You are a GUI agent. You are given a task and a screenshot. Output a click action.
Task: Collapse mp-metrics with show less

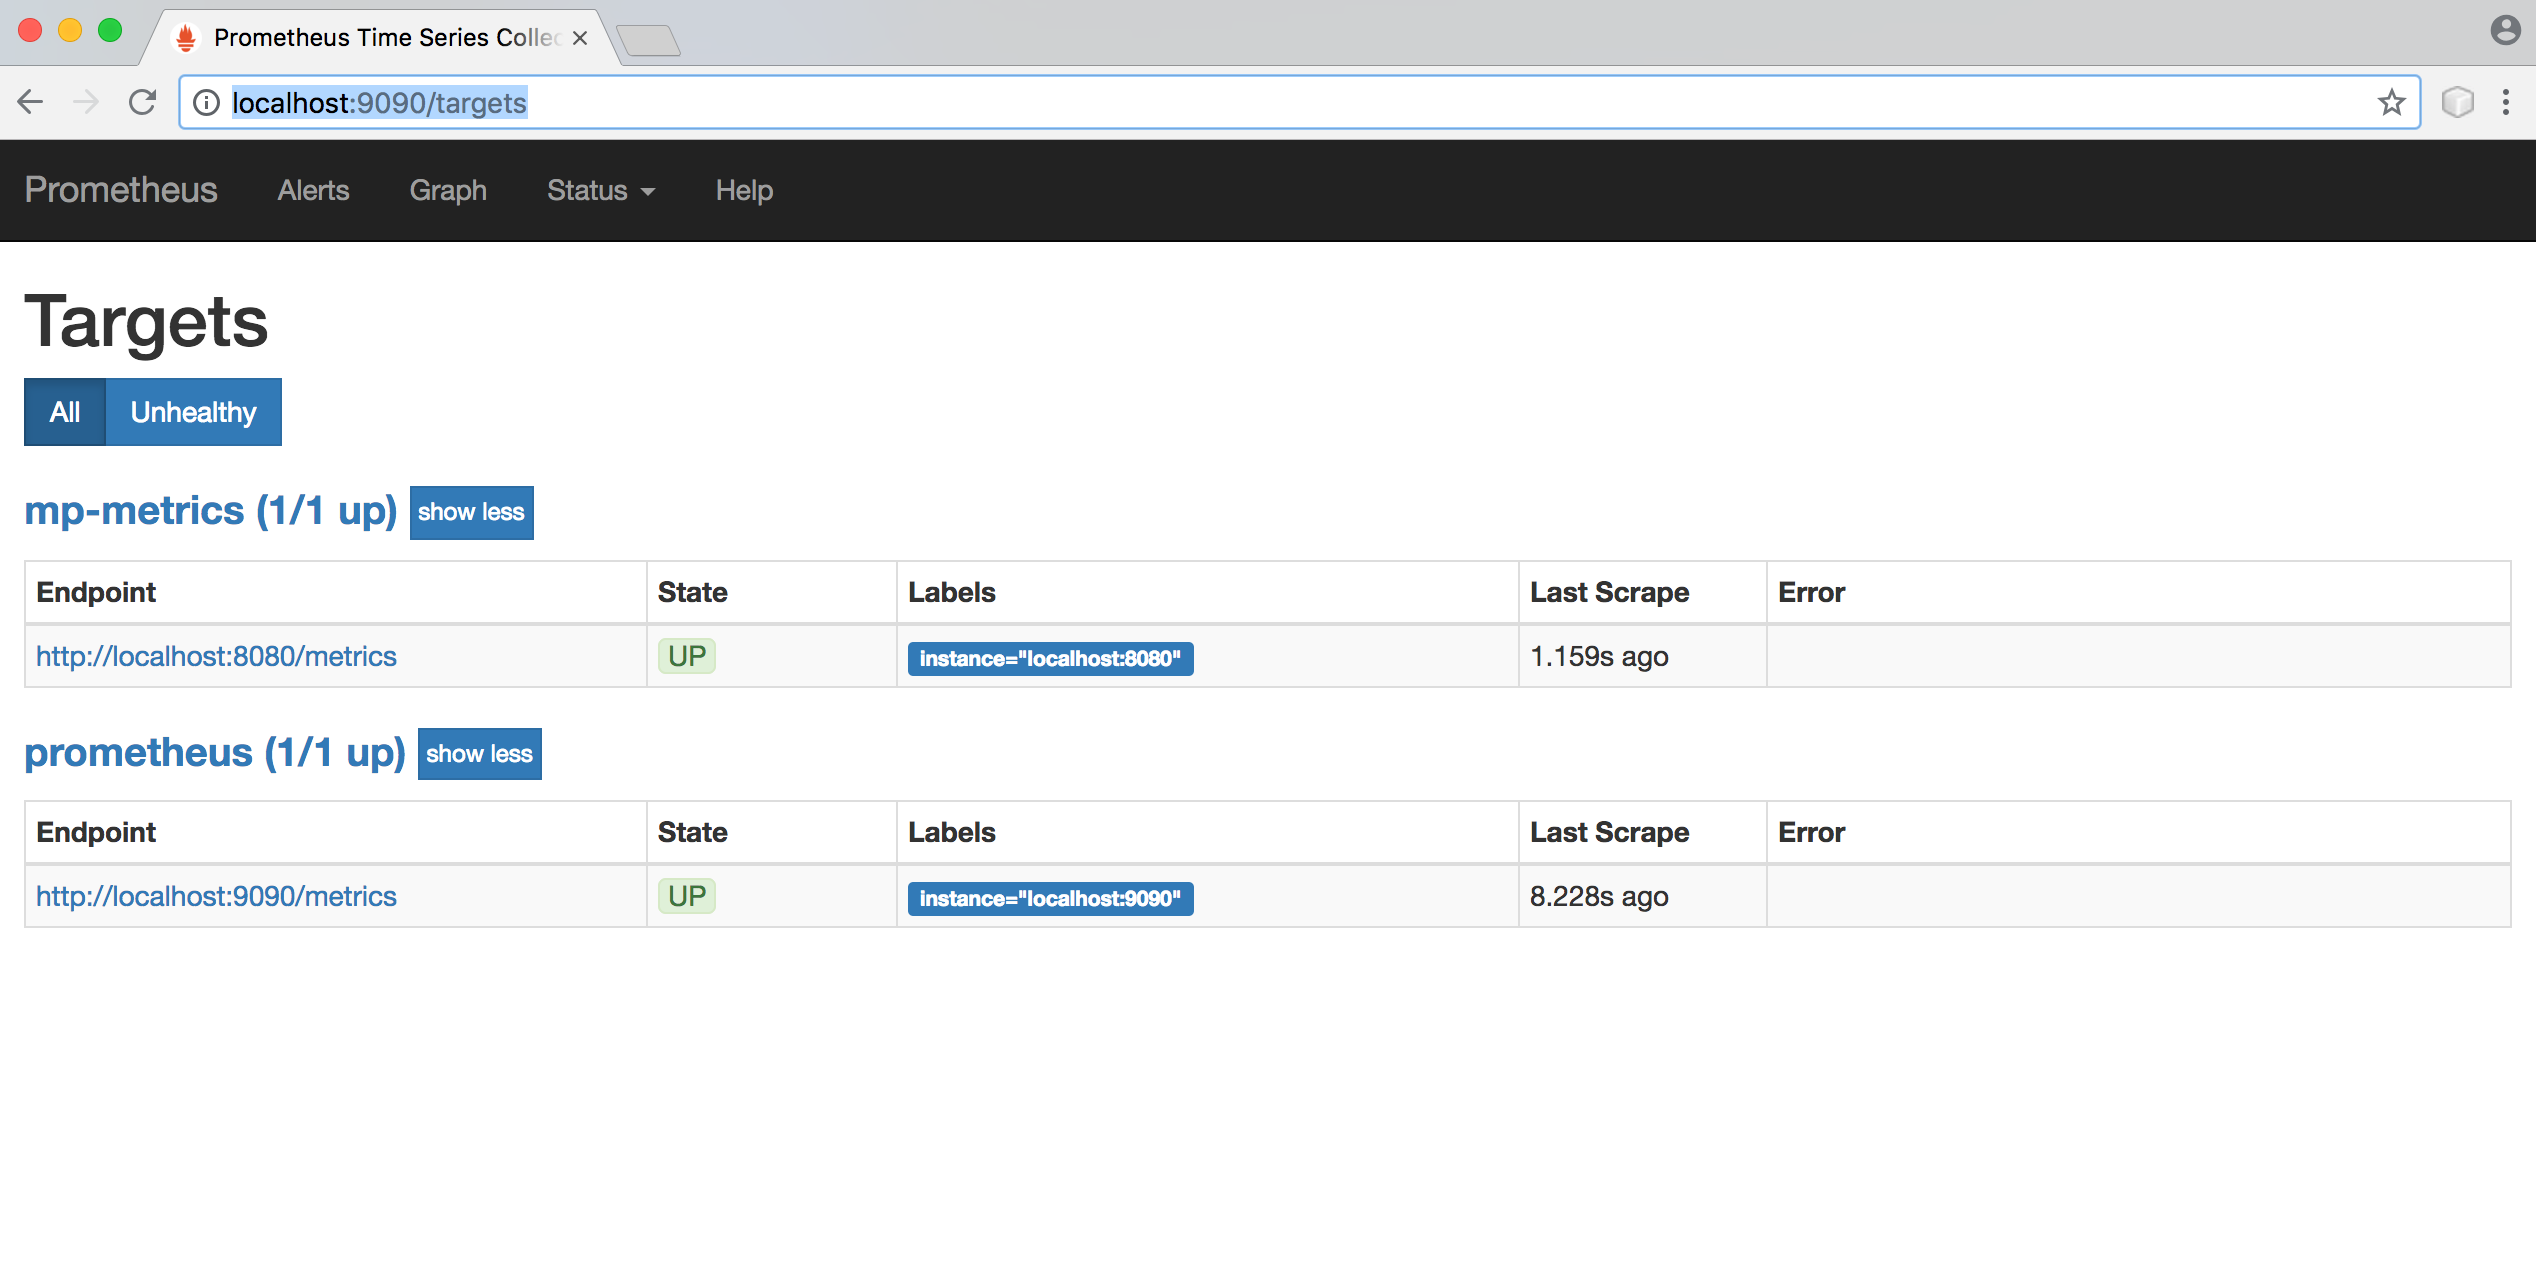tap(471, 512)
